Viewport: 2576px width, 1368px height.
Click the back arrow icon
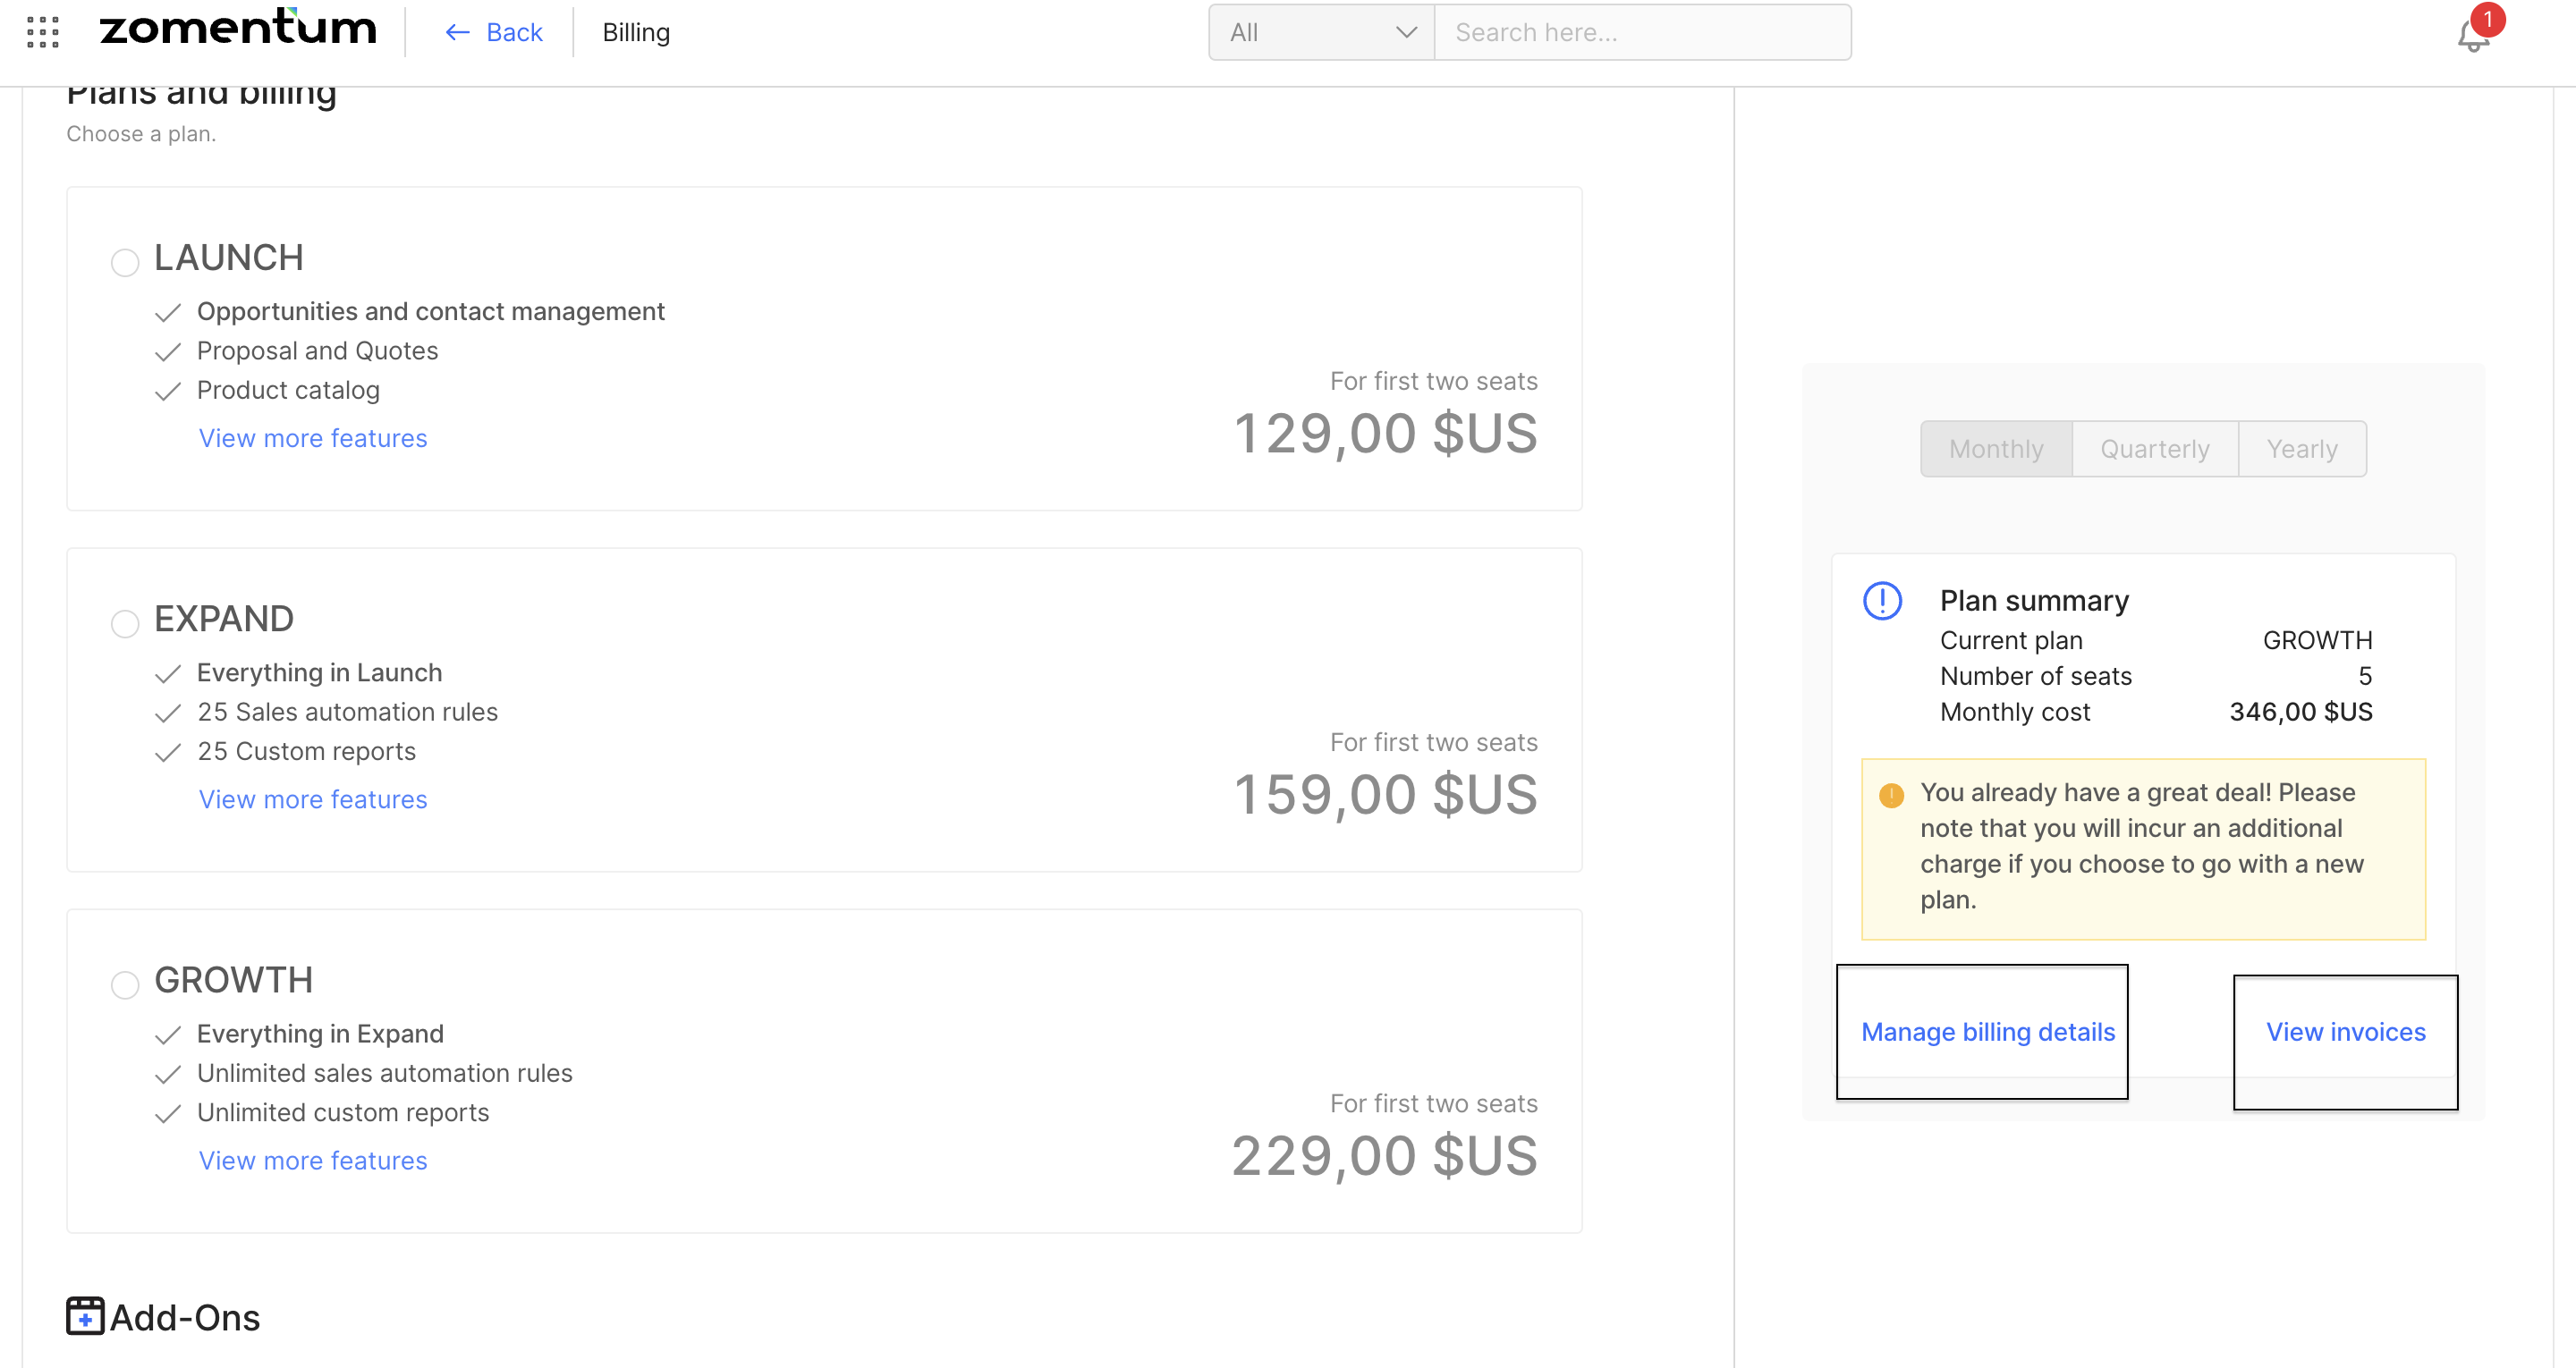point(458,33)
